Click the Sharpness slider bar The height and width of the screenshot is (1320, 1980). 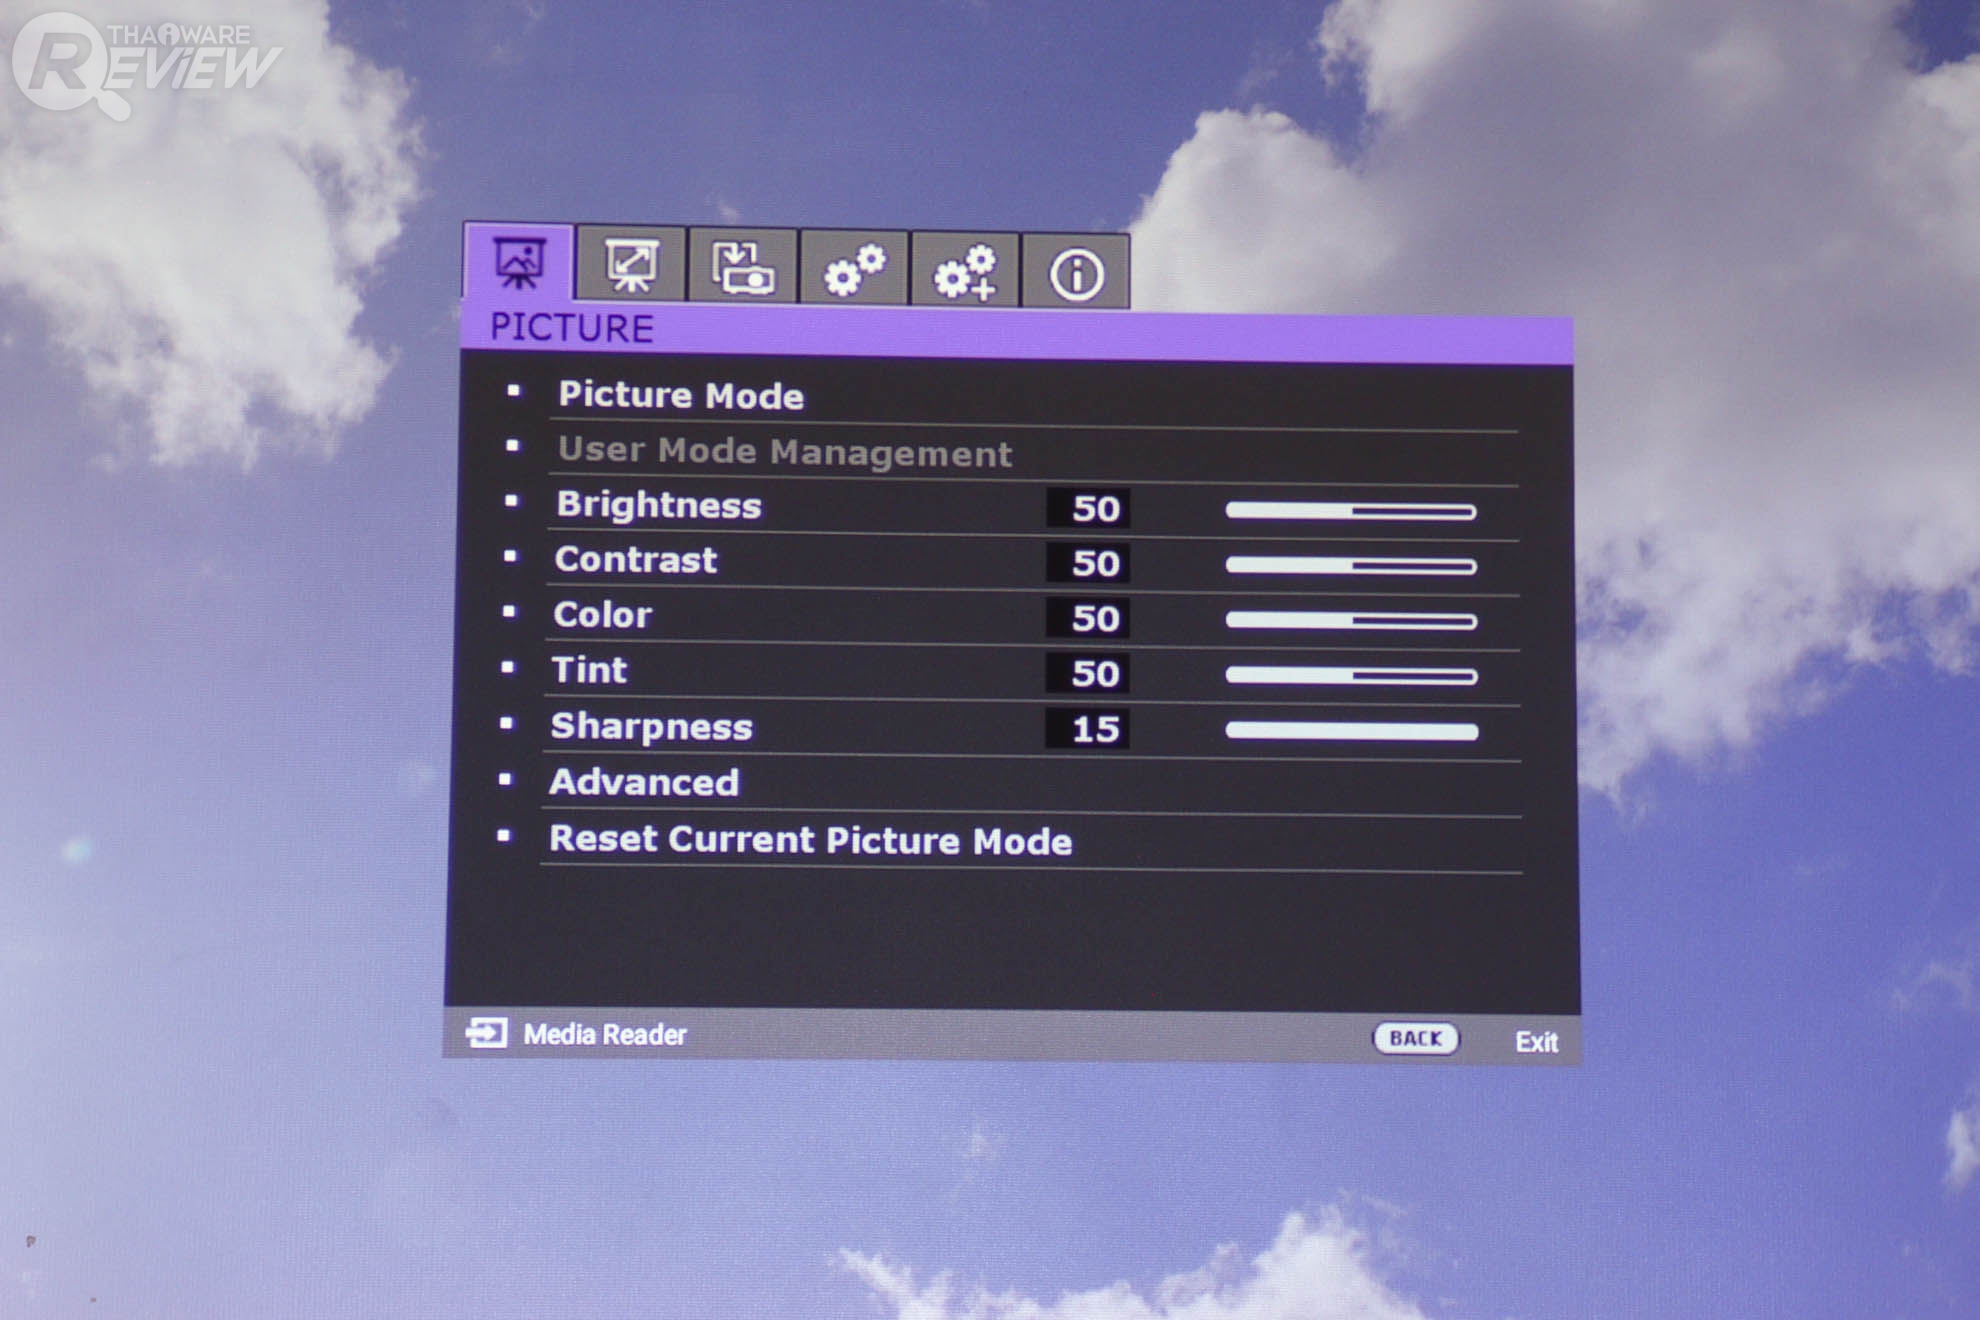(1351, 731)
